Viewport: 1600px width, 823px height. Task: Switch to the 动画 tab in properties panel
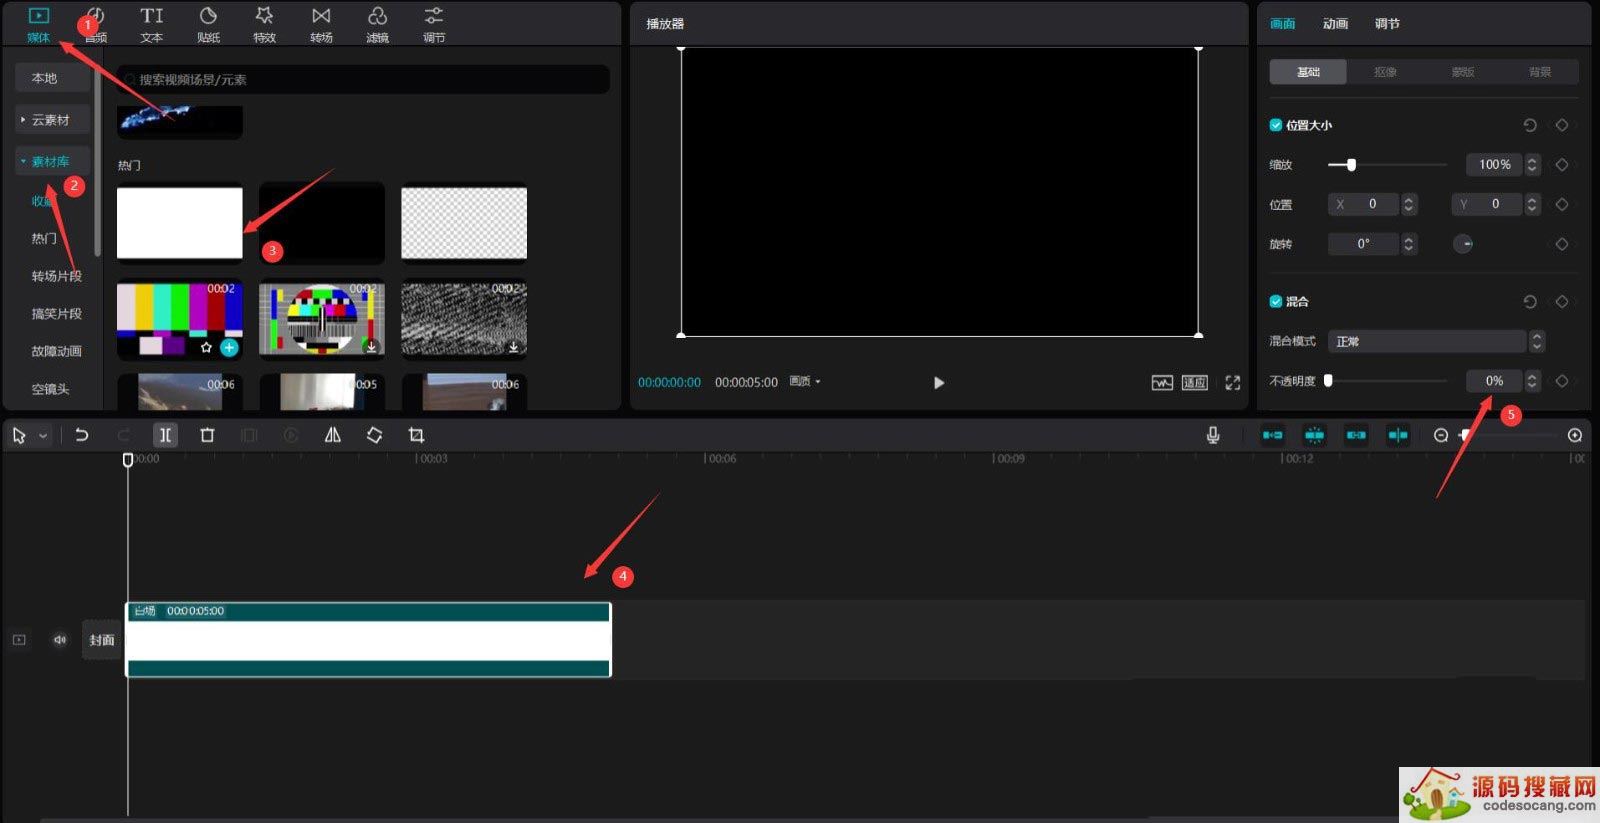1335,24
